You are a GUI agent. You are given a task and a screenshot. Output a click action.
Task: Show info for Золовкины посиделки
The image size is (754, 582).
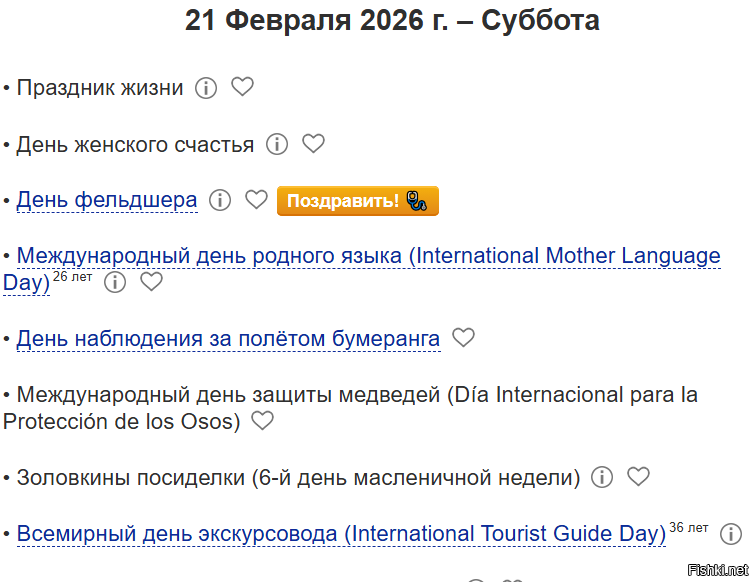tap(602, 477)
